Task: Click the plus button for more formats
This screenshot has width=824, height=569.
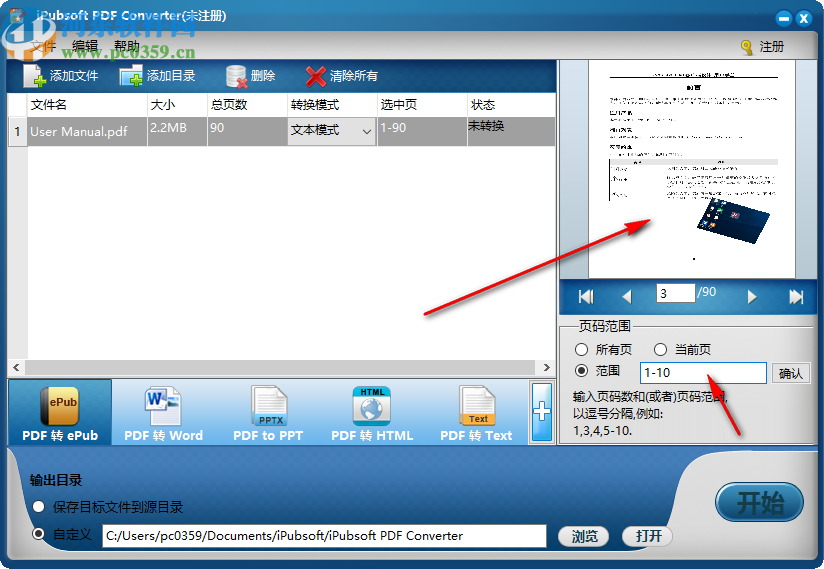Action: pyautogui.click(x=542, y=412)
